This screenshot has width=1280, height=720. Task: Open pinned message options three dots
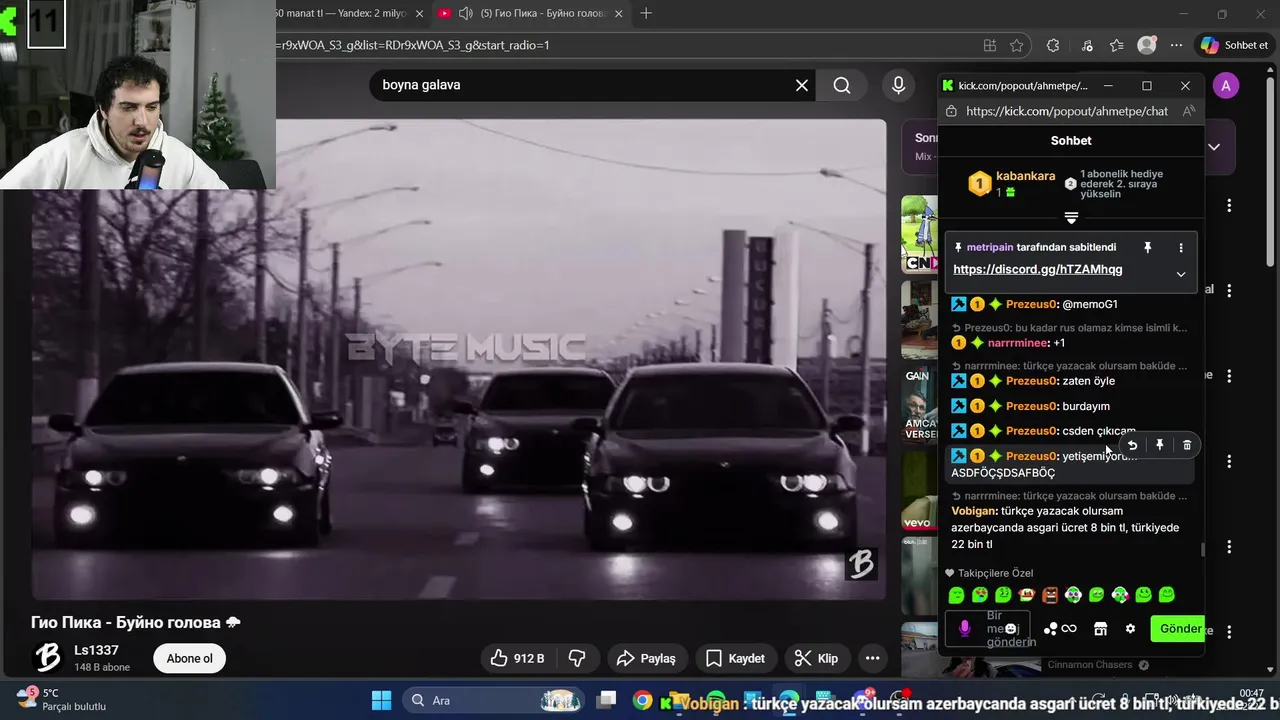1181,247
